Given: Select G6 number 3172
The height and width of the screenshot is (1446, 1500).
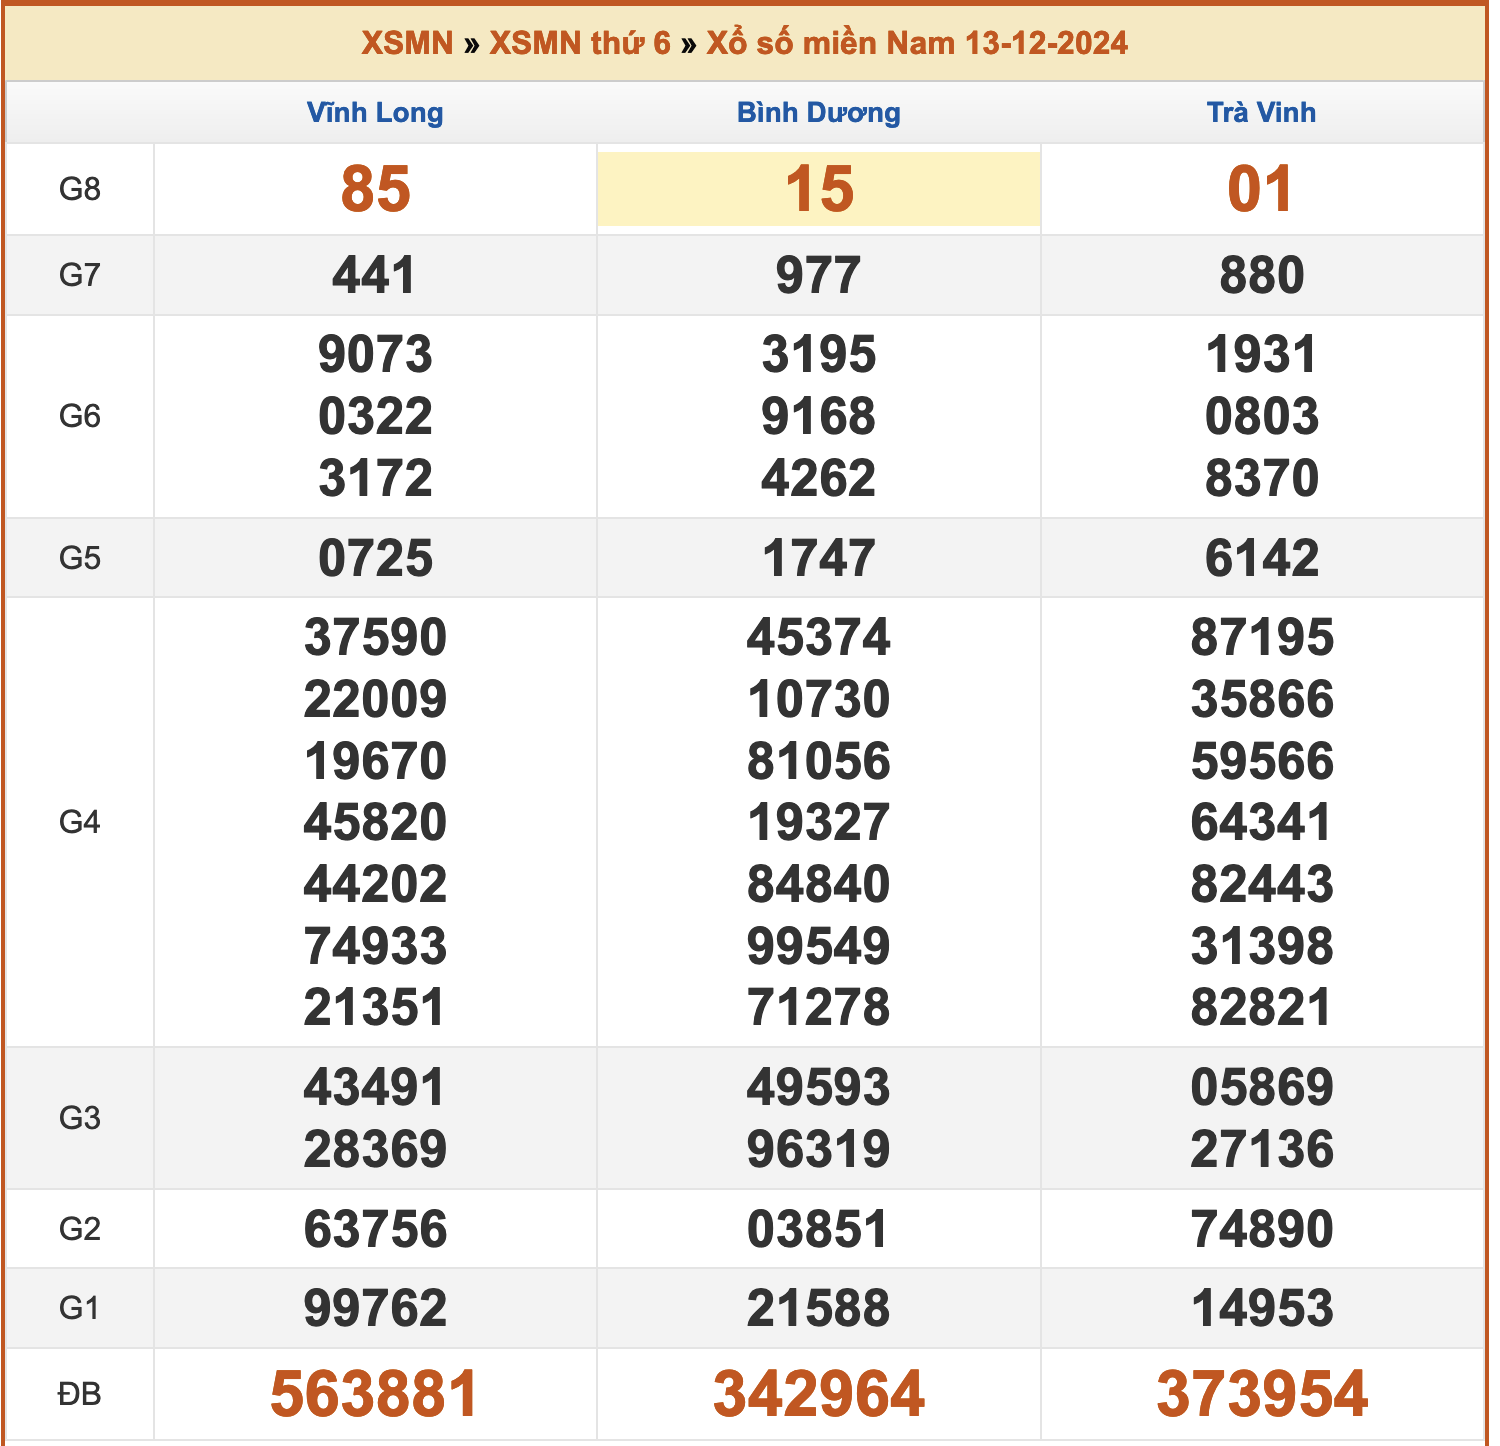Looking at the screenshot, I should pos(375,478).
